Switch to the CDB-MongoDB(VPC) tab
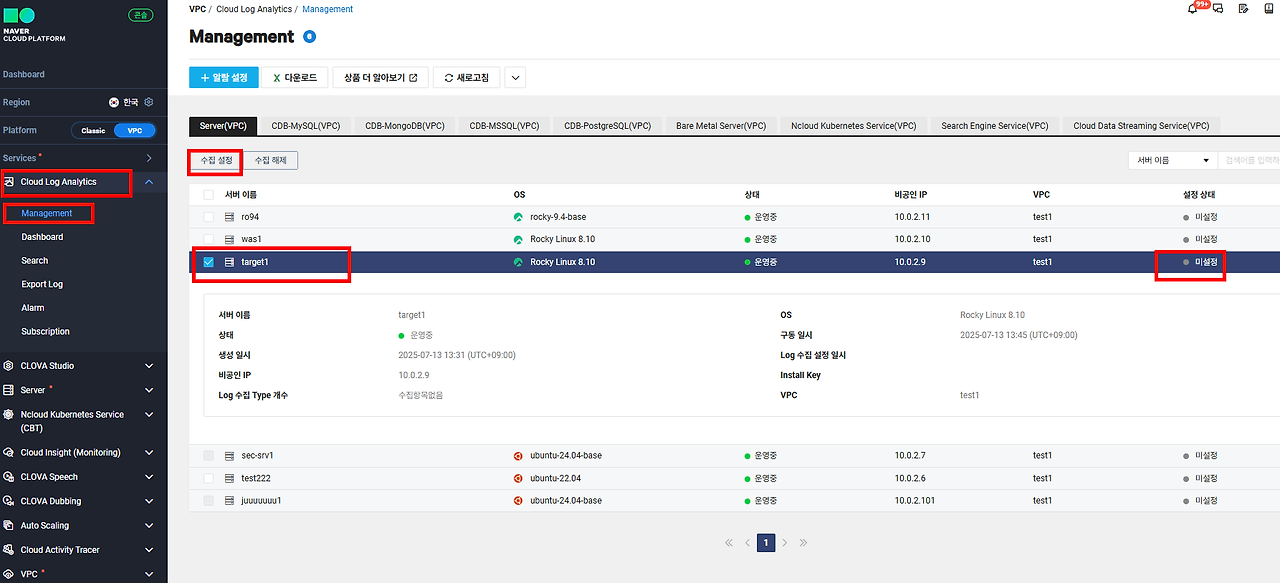The width and height of the screenshot is (1280, 583). pyautogui.click(x=405, y=125)
